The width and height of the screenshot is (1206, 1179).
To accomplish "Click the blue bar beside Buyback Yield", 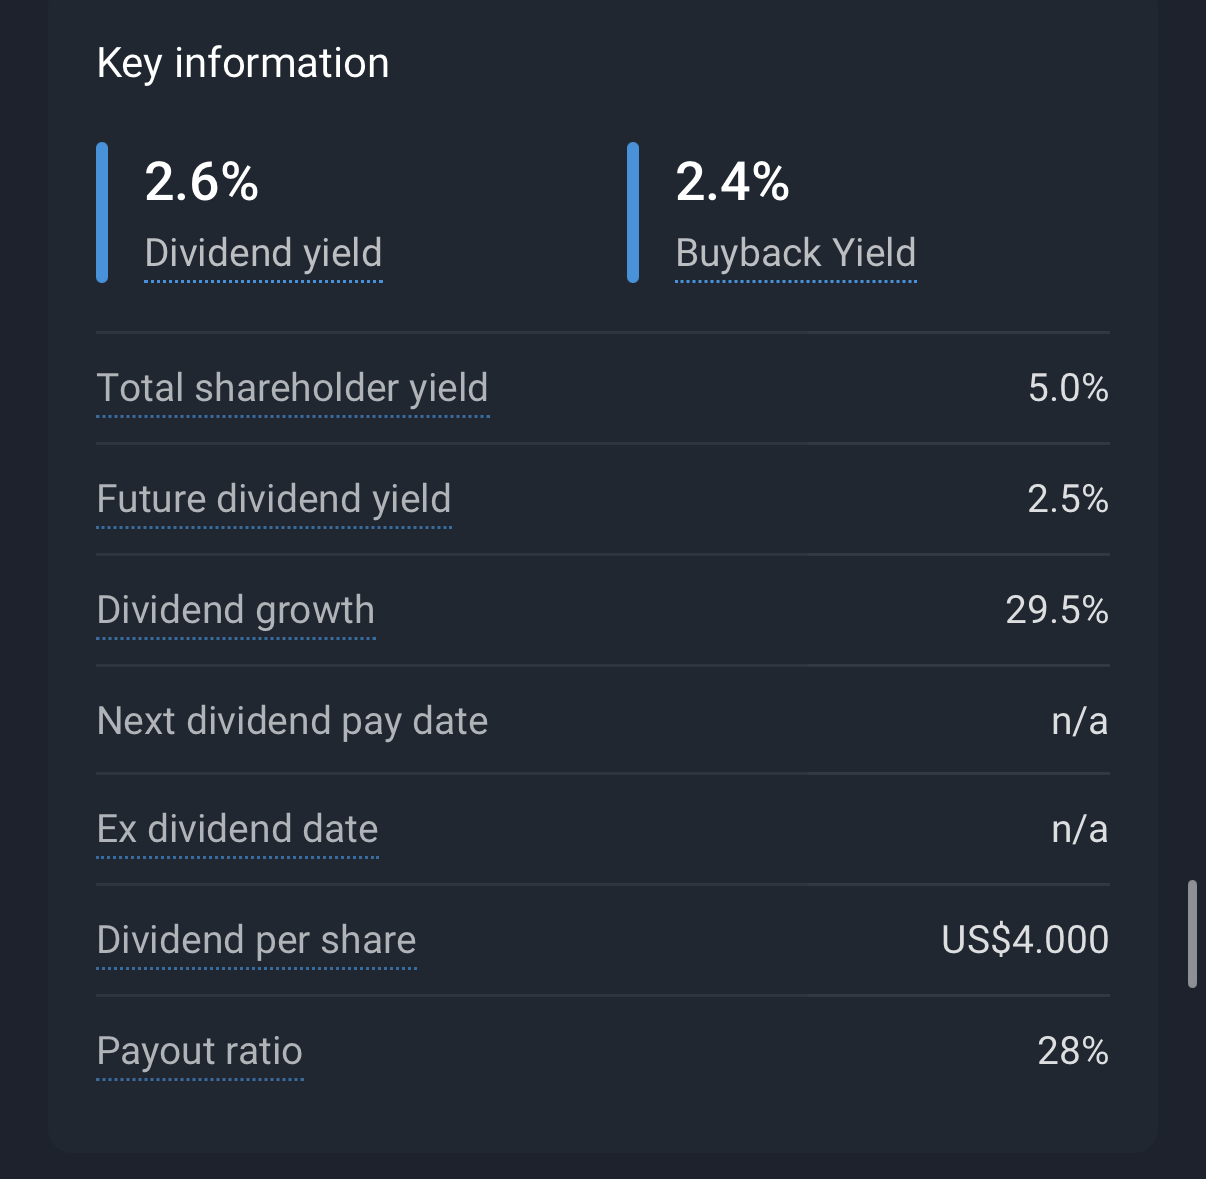I will point(633,213).
